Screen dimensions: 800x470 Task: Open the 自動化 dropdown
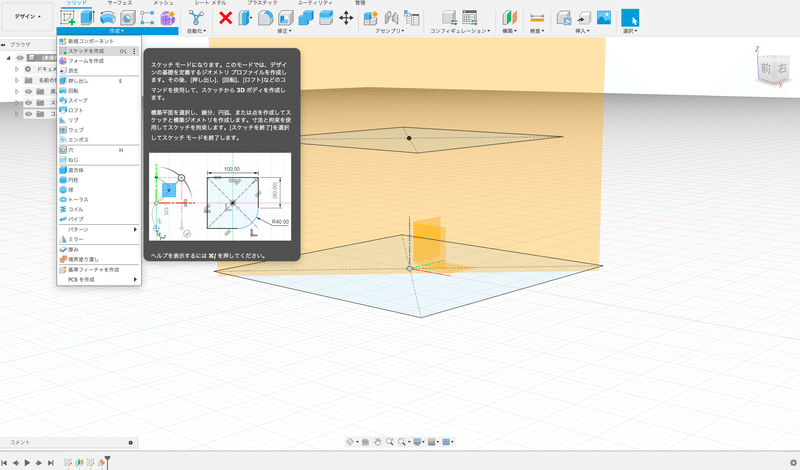click(x=196, y=31)
